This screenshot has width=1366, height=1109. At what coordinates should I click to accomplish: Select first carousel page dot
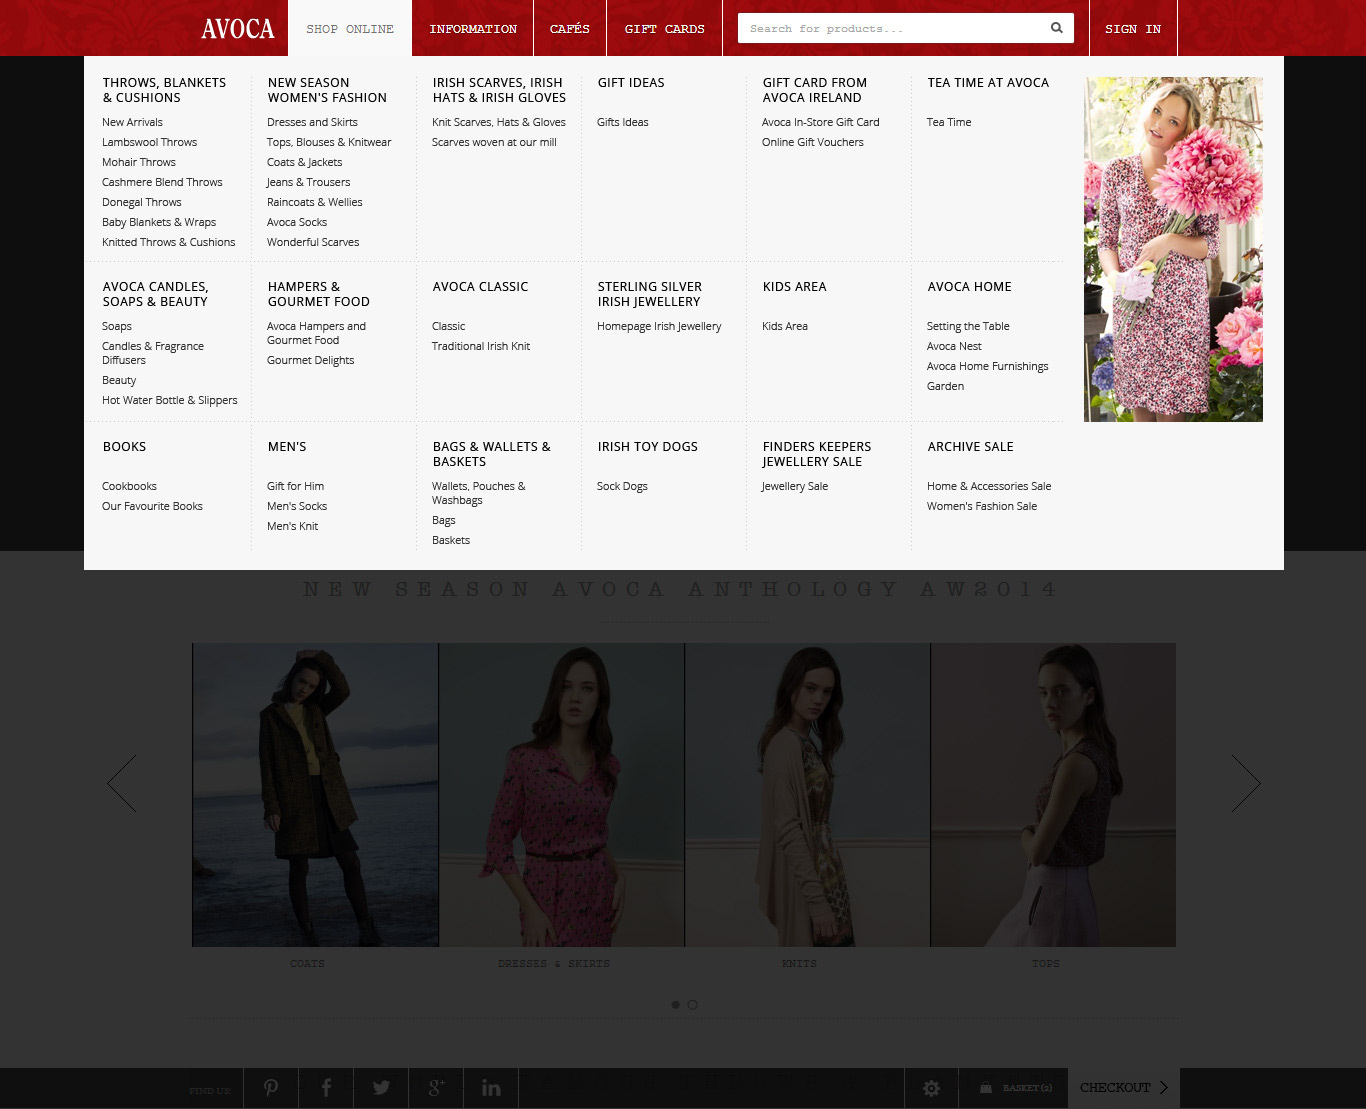(676, 1004)
